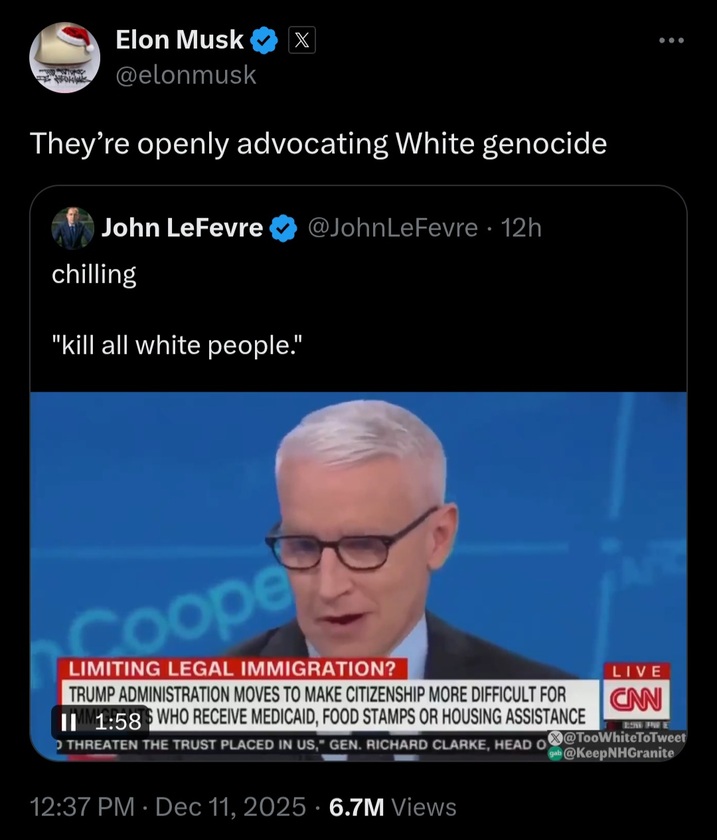717x840 pixels.
Task: Click the CNN logo in the video
Action: point(637,700)
